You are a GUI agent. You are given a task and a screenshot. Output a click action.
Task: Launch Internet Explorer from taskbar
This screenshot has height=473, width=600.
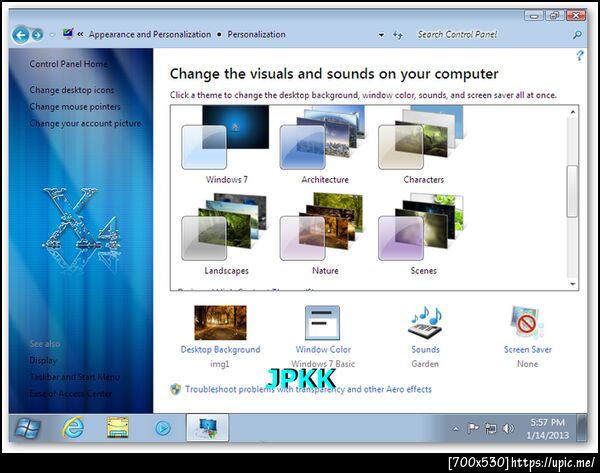click(x=73, y=428)
